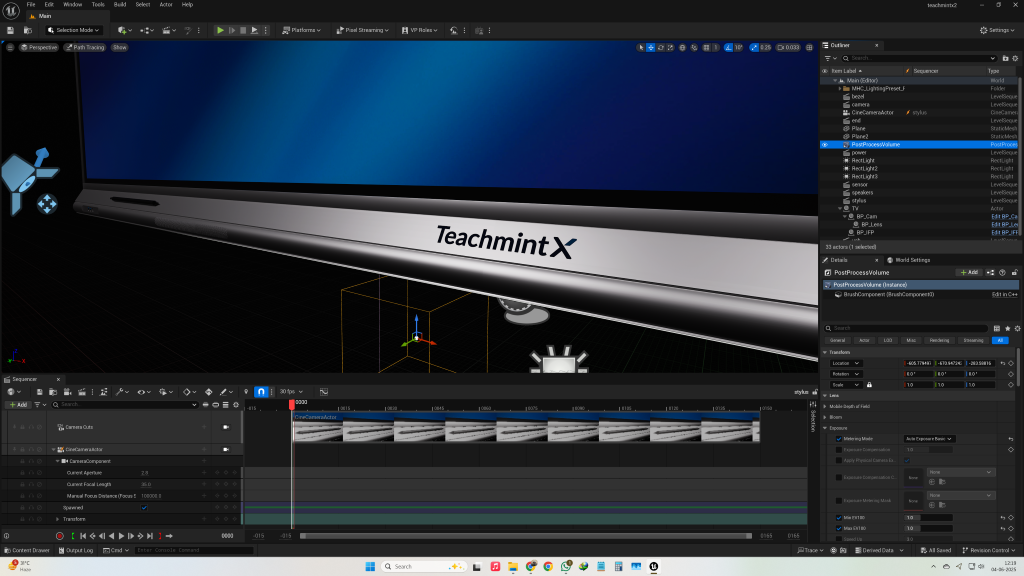Open the Metering Mode Auto Exposure Basic dropdown
Screen dimensions: 1024x576
point(929,439)
